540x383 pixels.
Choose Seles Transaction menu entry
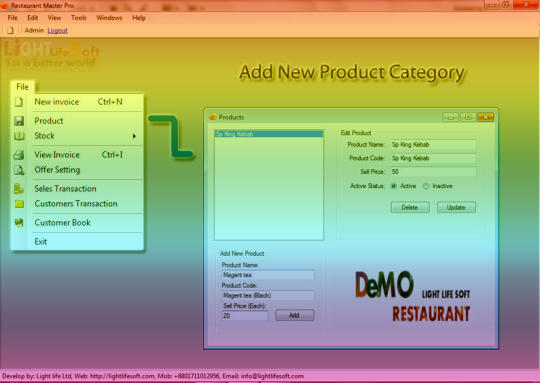click(78, 189)
